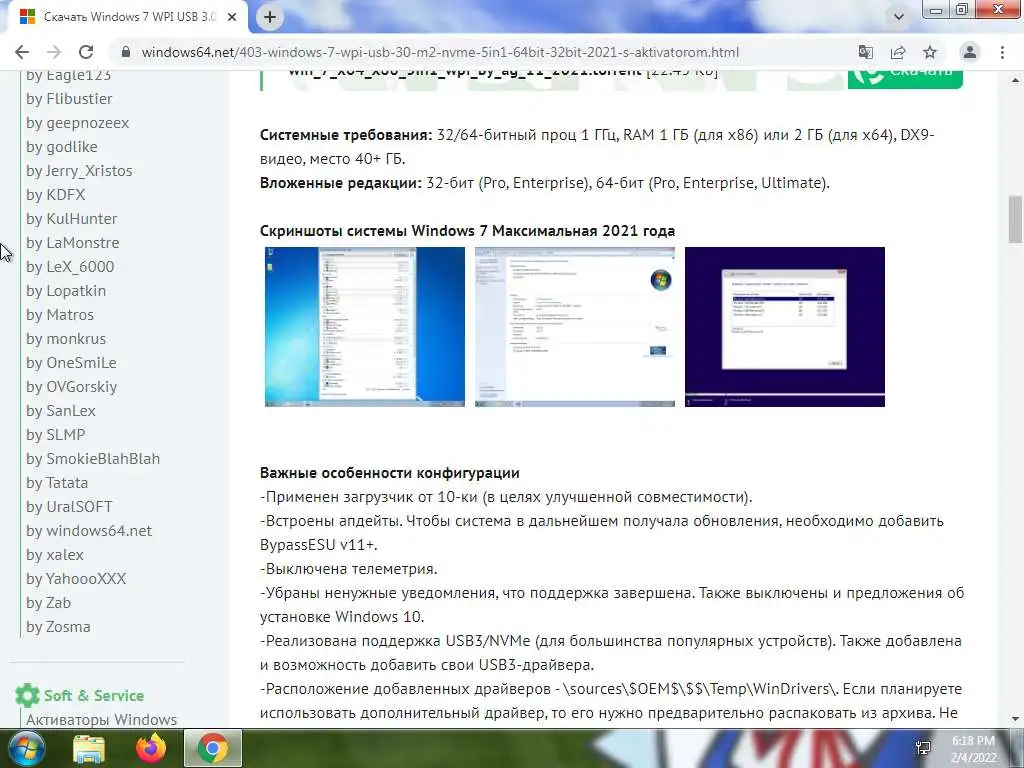
Task: Open the translate page icon
Action: [866, 52]
